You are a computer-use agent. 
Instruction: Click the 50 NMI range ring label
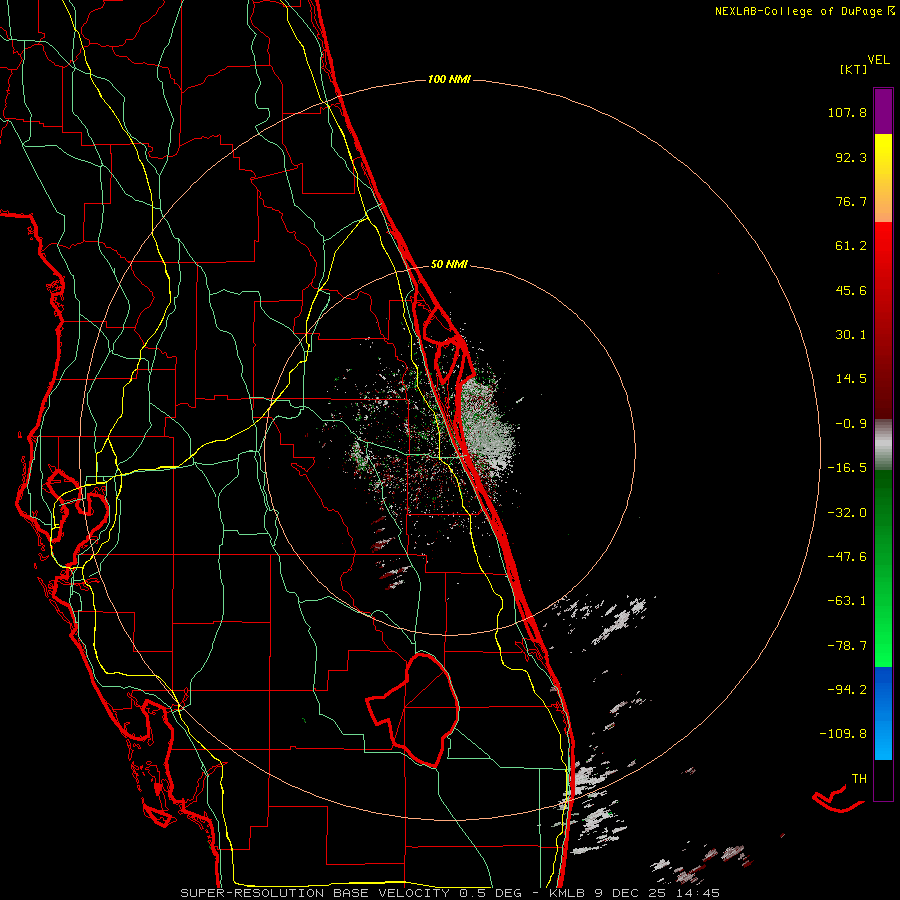449,264
